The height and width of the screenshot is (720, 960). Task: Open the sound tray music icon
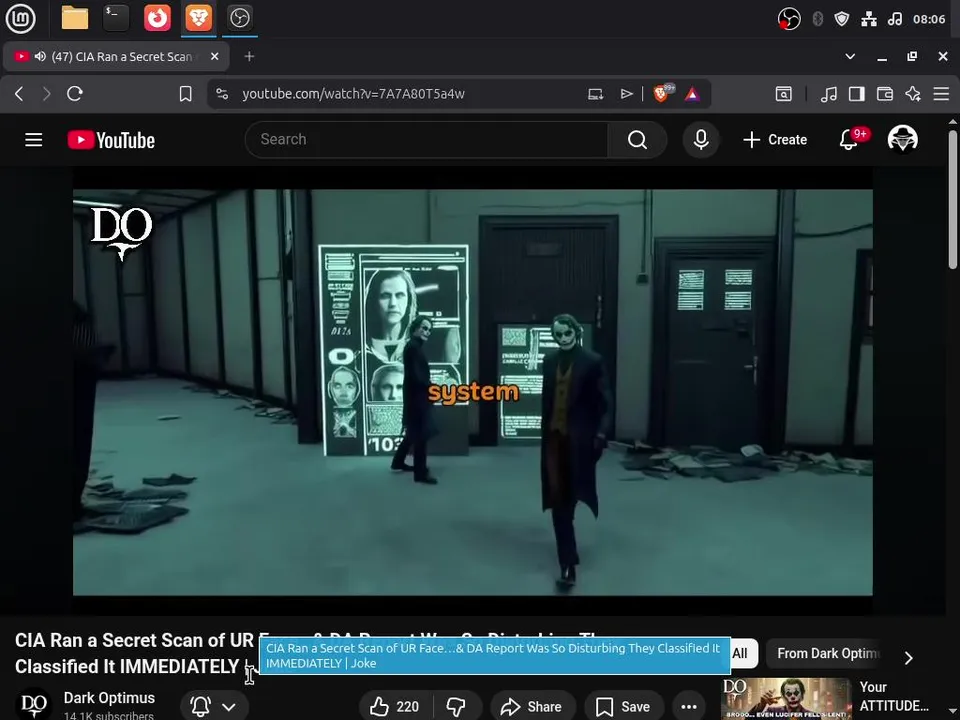(895, 19)
